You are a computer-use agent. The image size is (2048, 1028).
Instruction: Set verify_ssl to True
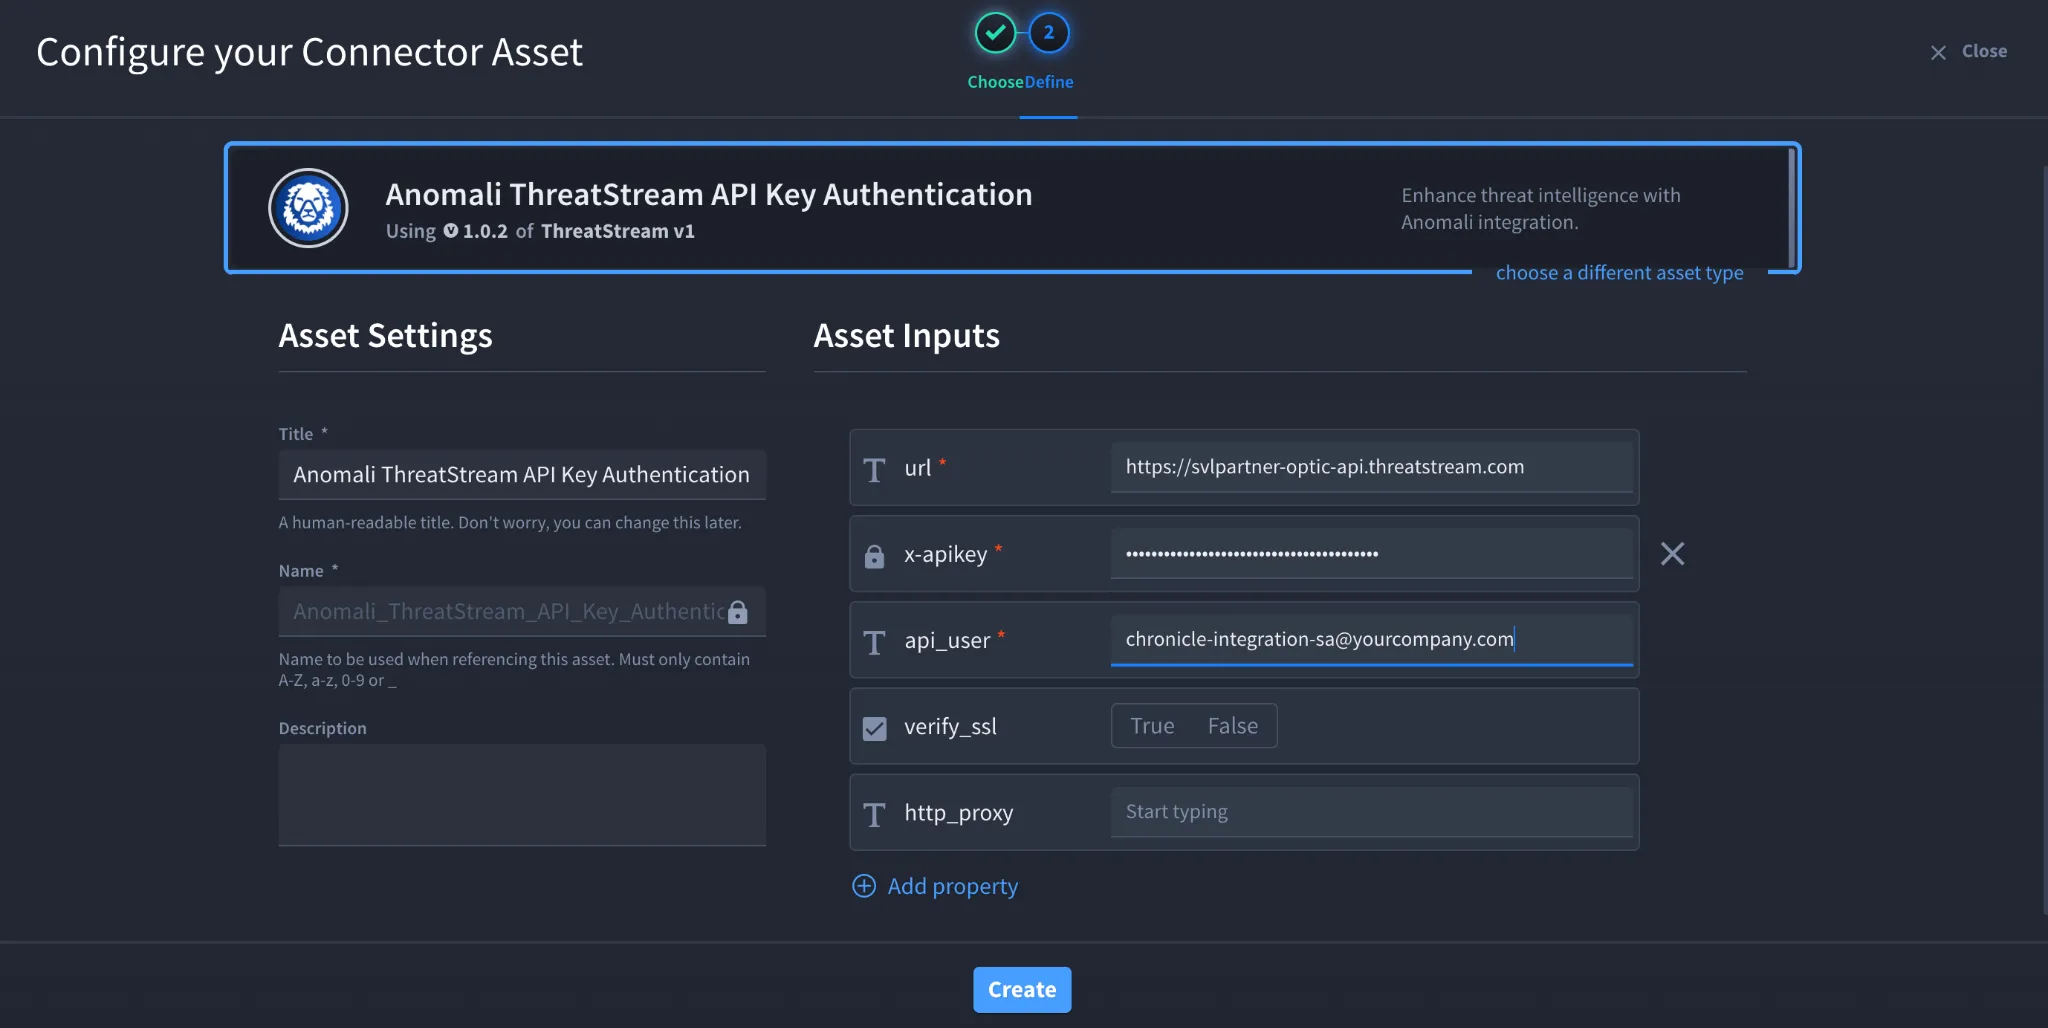[x=1152, y=726]
